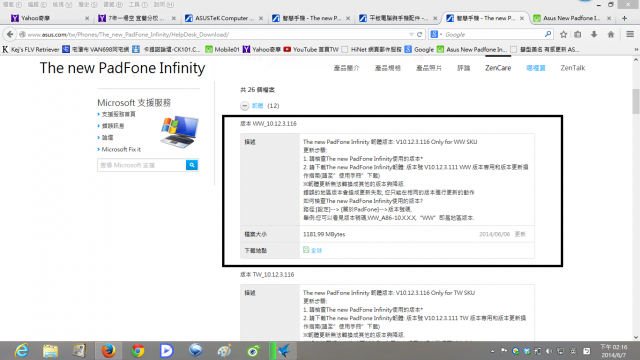
Task: Open the paint palette taskbar icon
Action: point(224,351)
